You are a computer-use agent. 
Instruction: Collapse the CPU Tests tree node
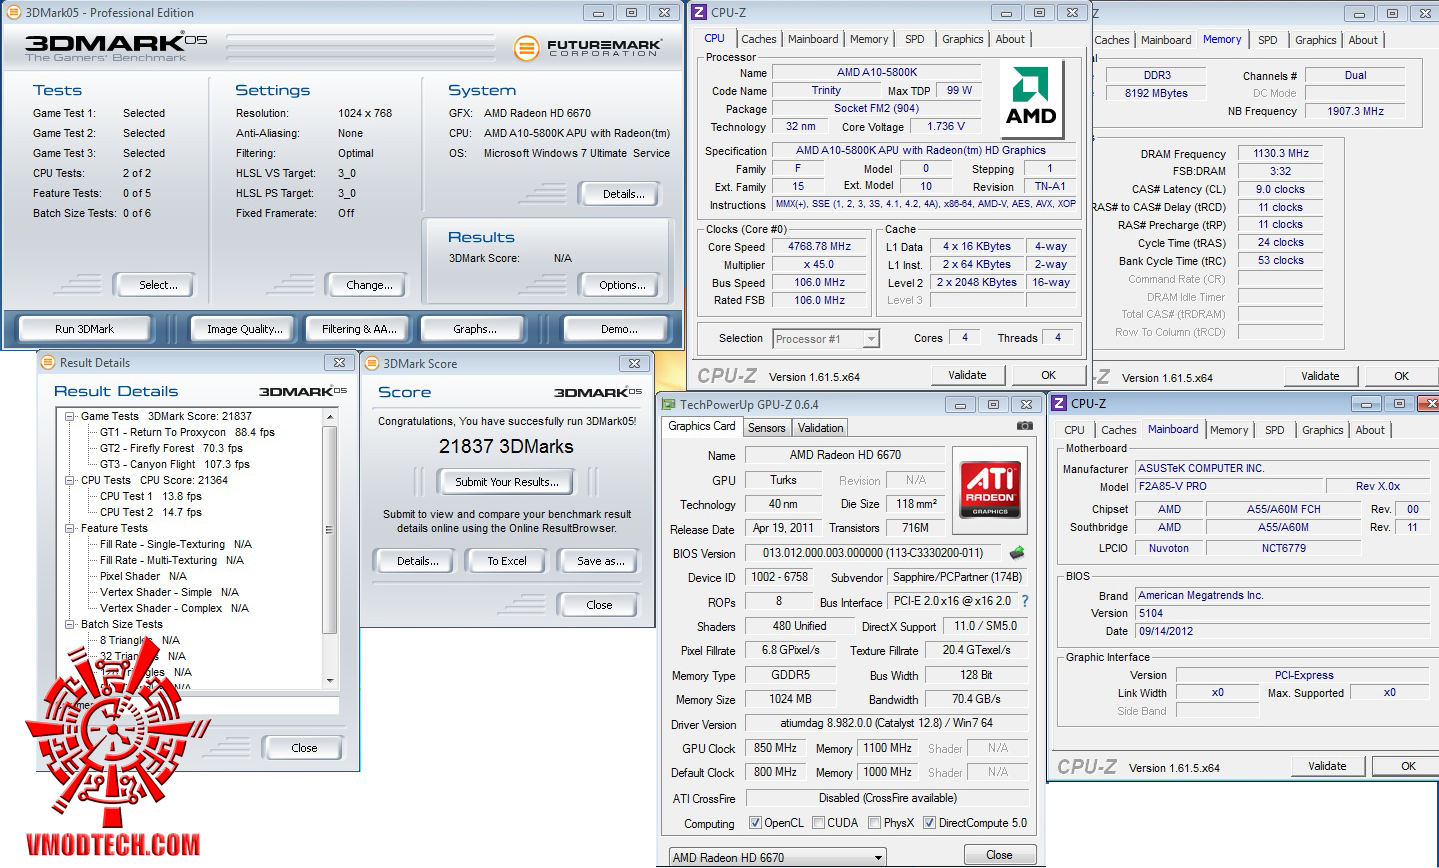70,480
